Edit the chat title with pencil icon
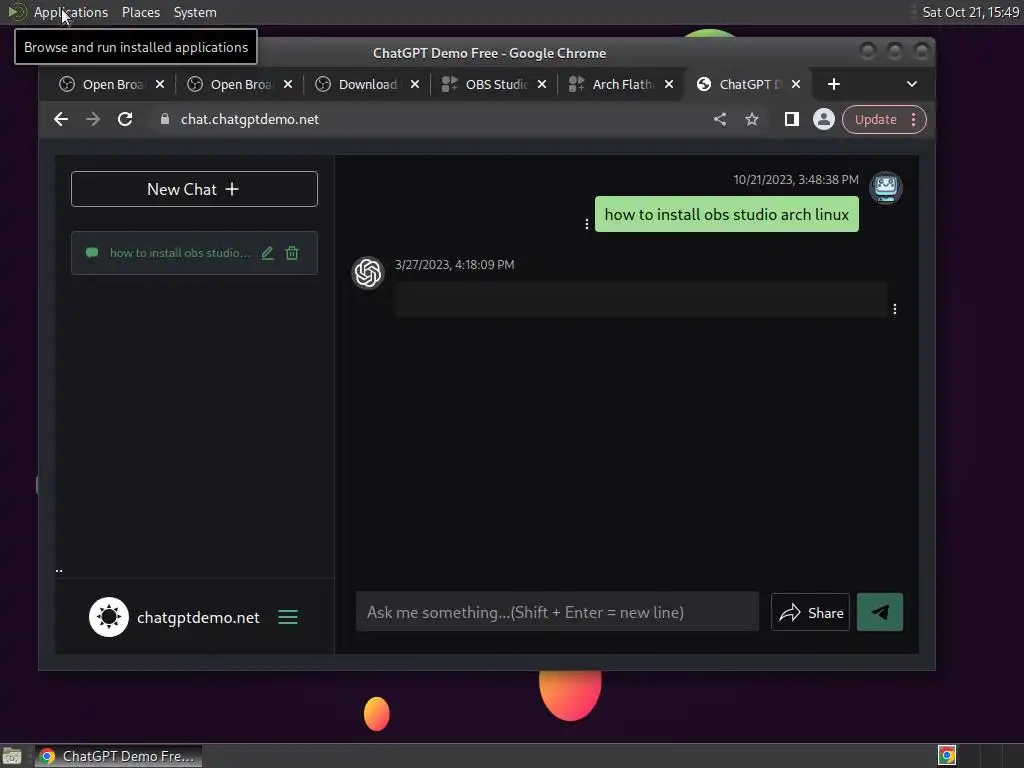Image resolution: width=1024 pixels, height=768 pixels. point(268,253)
